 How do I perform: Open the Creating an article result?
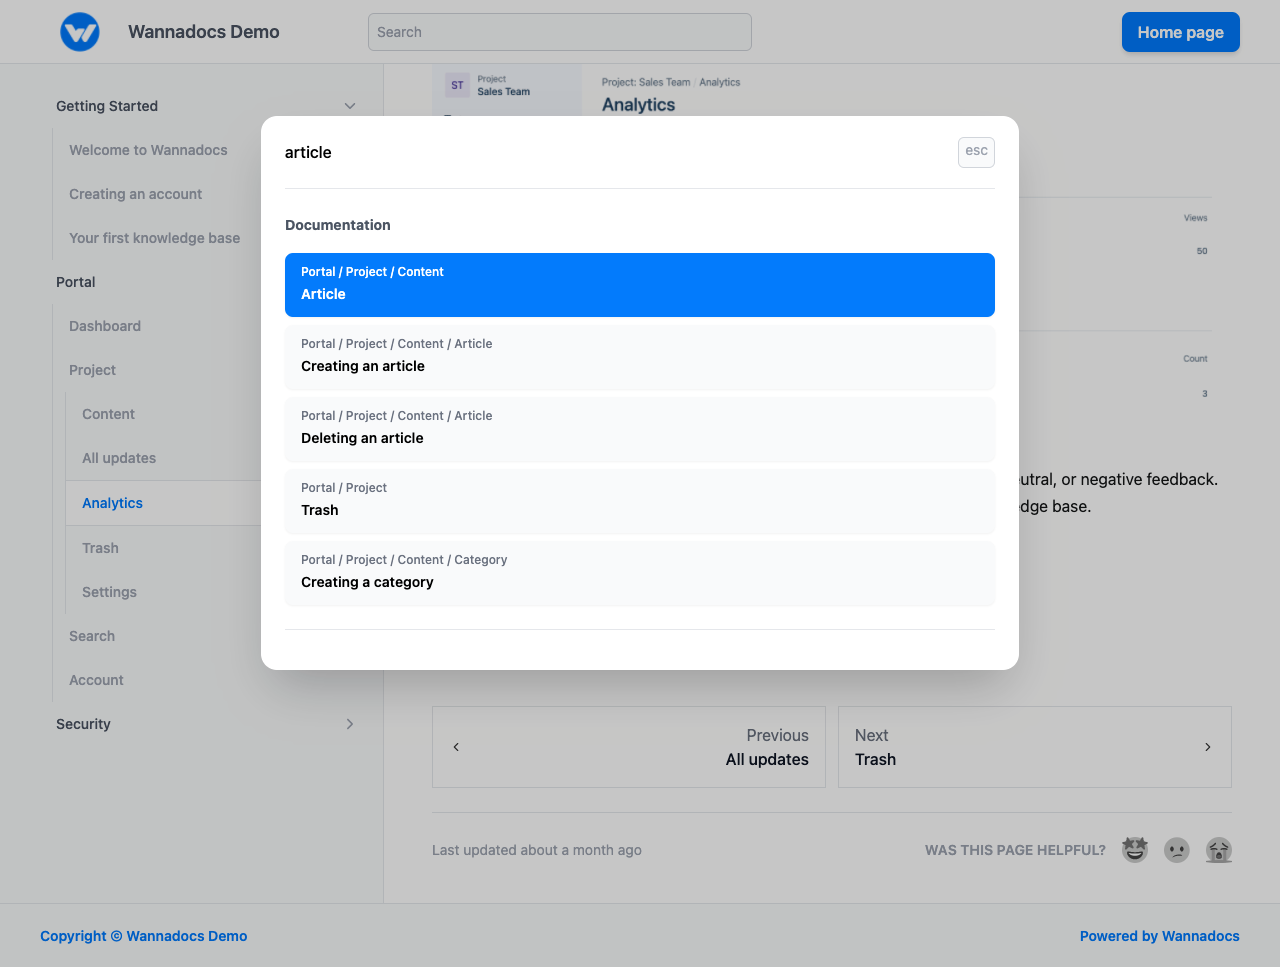(640, 357)
